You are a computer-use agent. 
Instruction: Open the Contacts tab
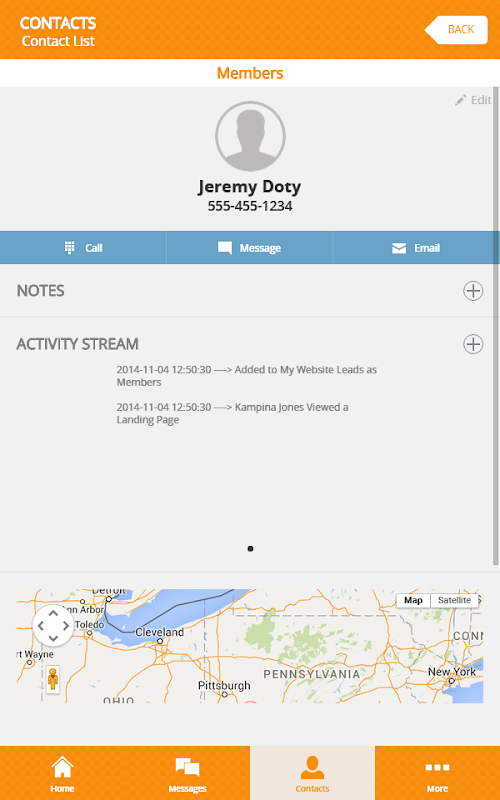312,773
